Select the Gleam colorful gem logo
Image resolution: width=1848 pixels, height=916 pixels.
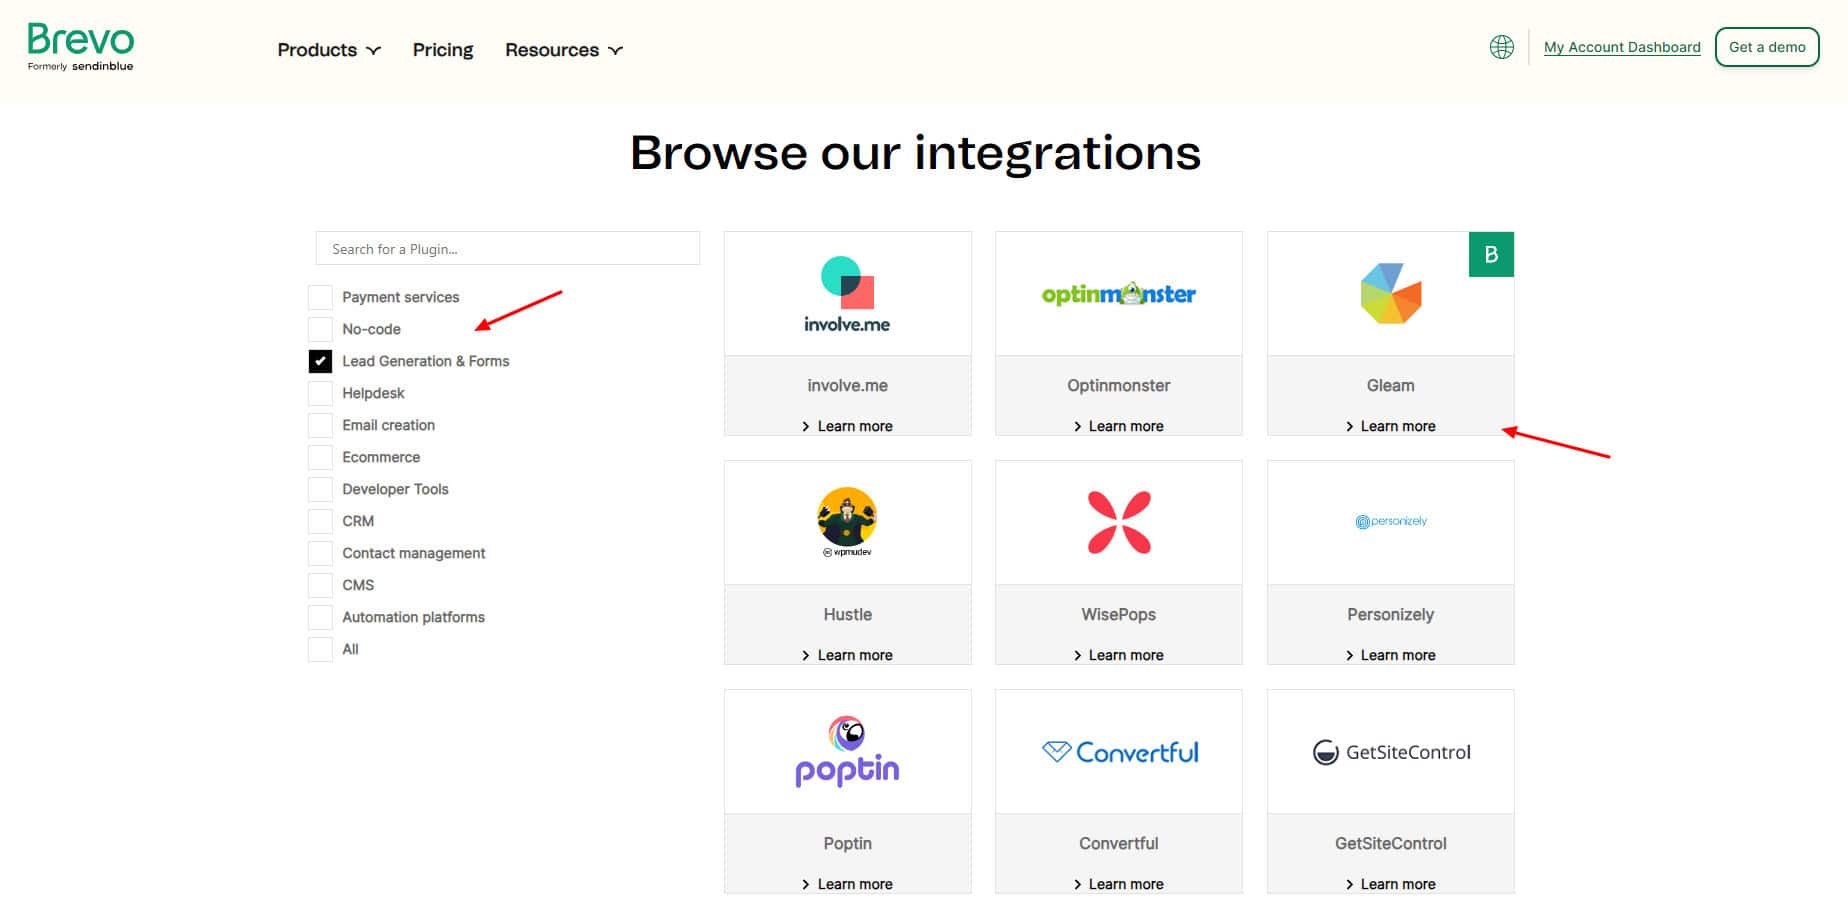pyautogui.click(x=1390, y=294)
